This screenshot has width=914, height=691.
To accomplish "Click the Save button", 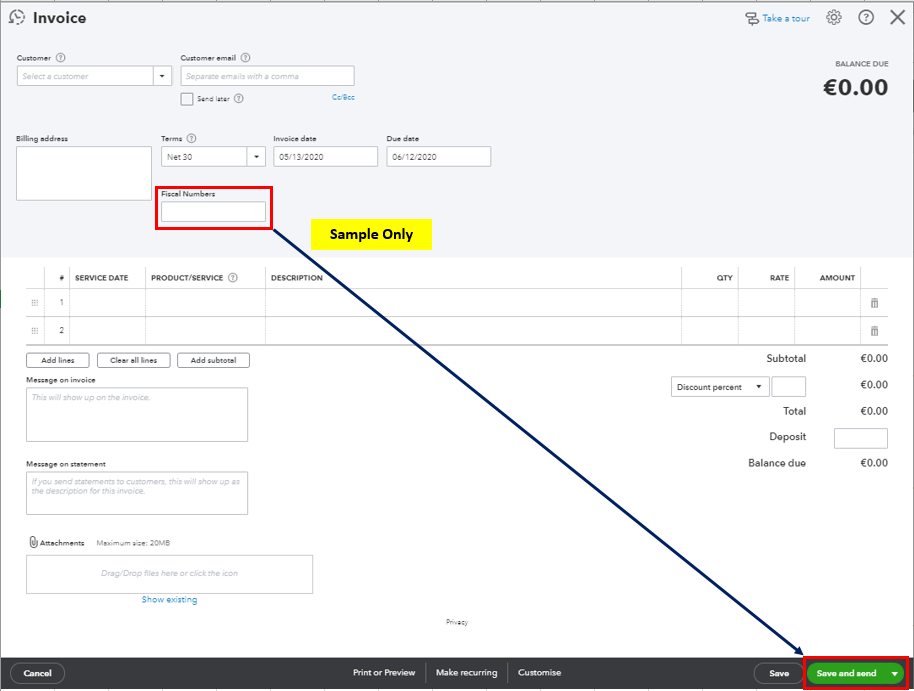I will 779,673.
